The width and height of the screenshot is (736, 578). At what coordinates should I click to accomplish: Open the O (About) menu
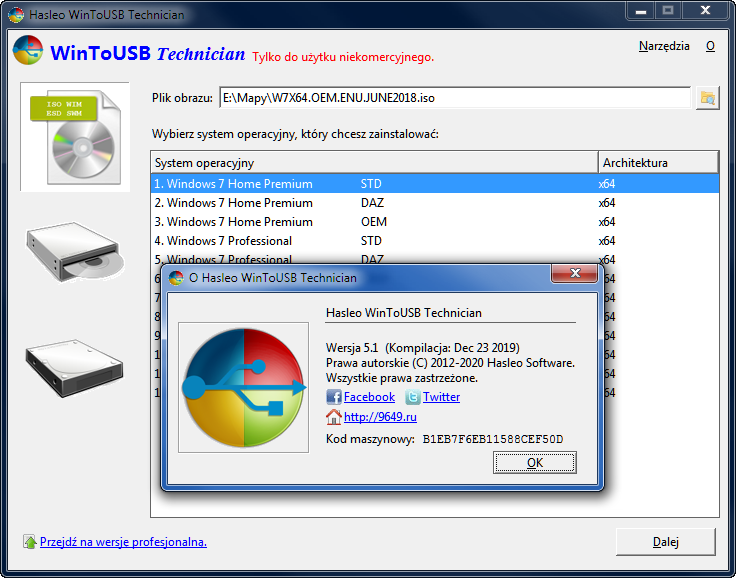[710, 46]
